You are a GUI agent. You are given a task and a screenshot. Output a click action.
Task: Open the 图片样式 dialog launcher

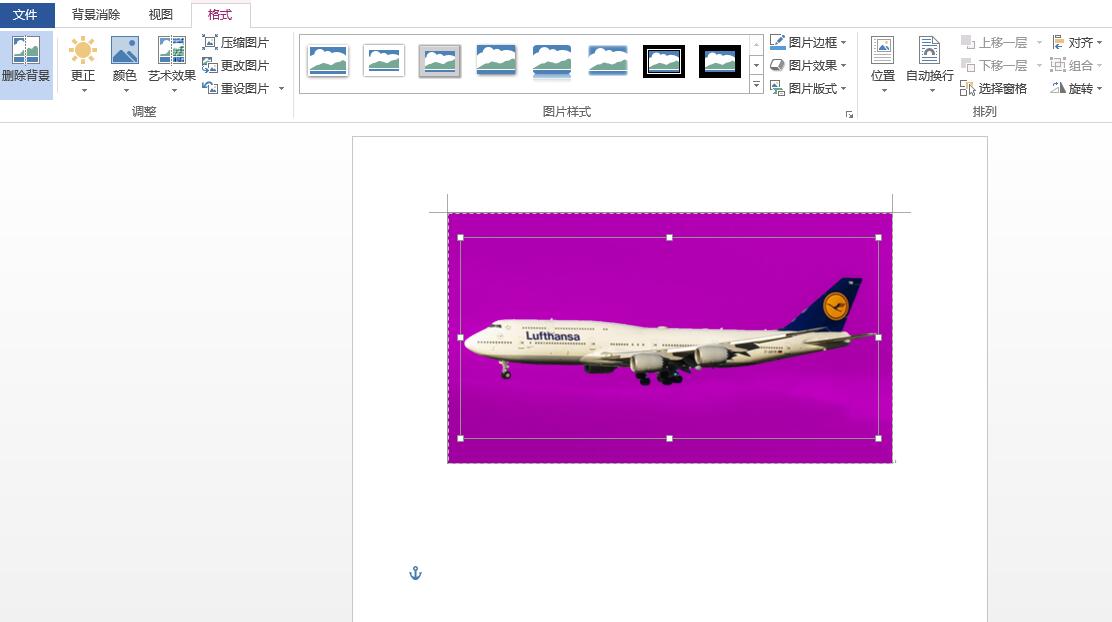(849, 114)
